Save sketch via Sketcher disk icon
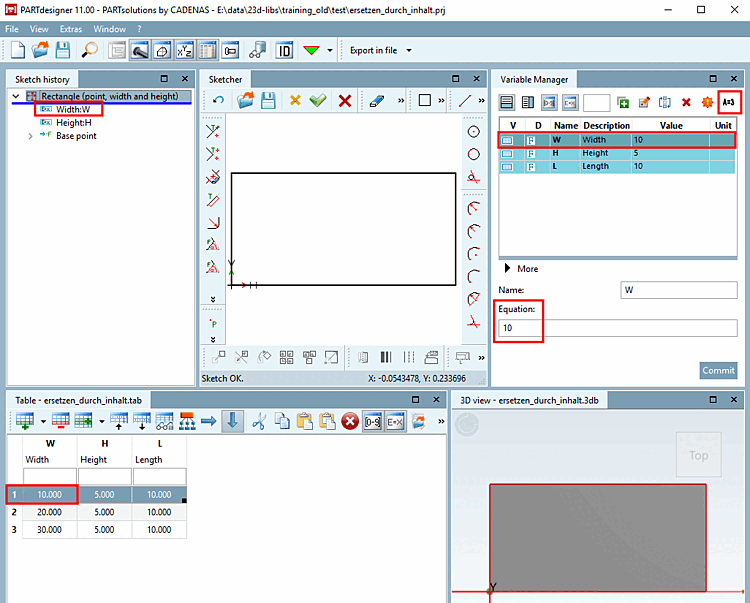The height and width of the screenshot is (603, 750). [x=268, y=100]
